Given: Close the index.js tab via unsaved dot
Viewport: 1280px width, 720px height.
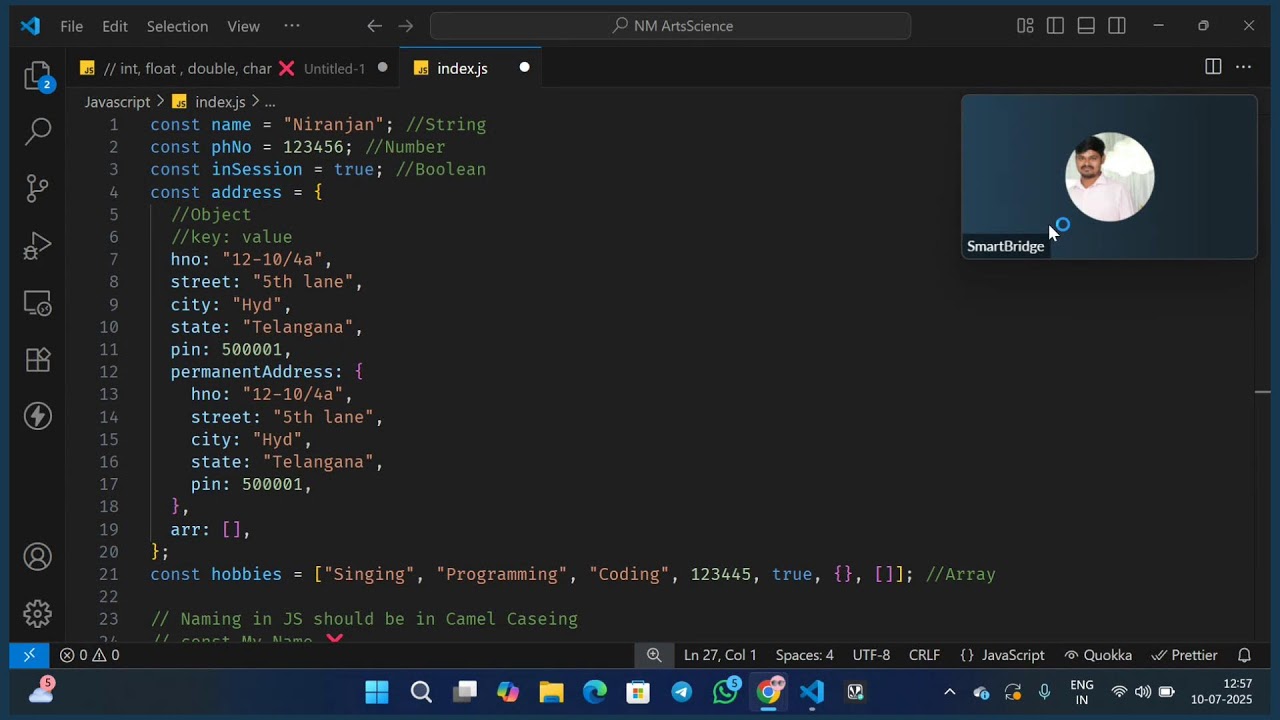Looking at the screenshot, I should click(524, 68).
